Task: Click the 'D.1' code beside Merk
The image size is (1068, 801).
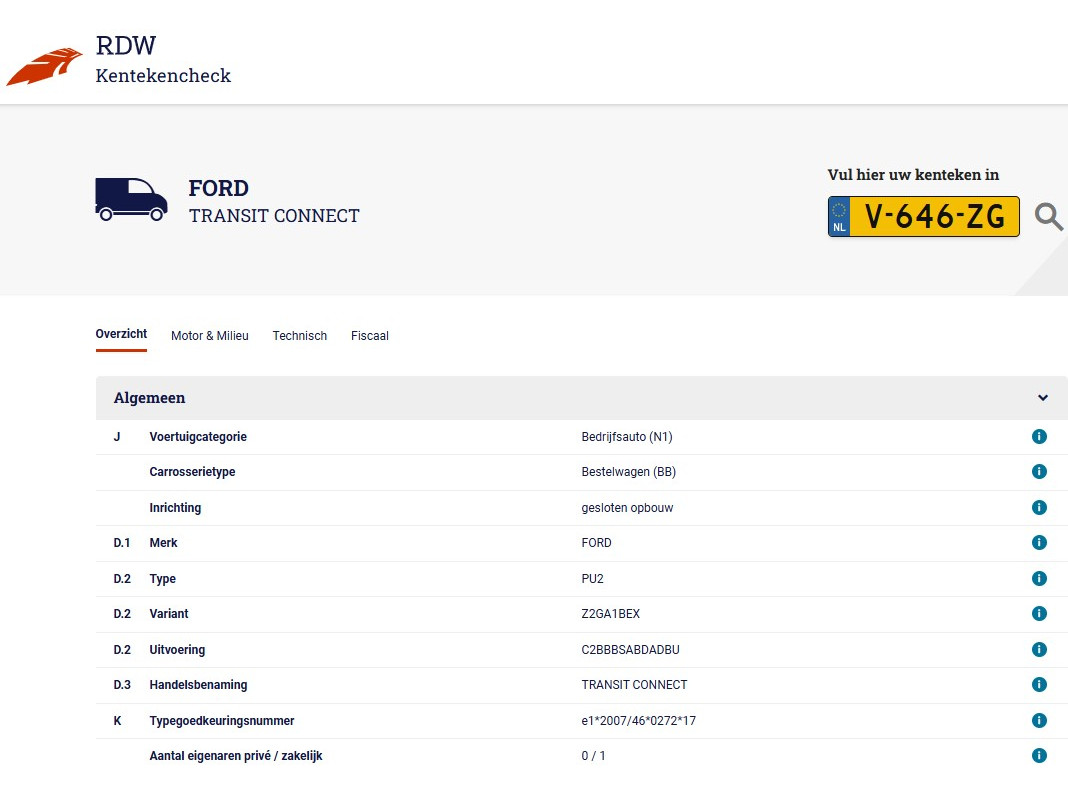Action: 122,543
